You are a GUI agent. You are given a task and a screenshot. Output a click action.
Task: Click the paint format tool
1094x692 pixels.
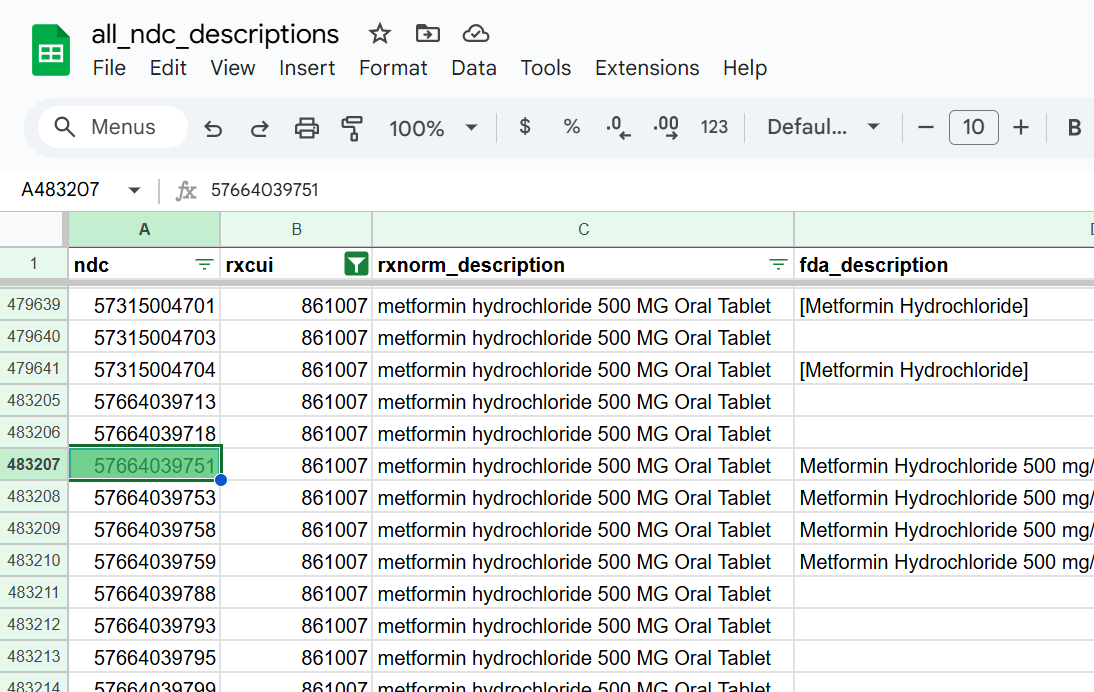(351, 127)
